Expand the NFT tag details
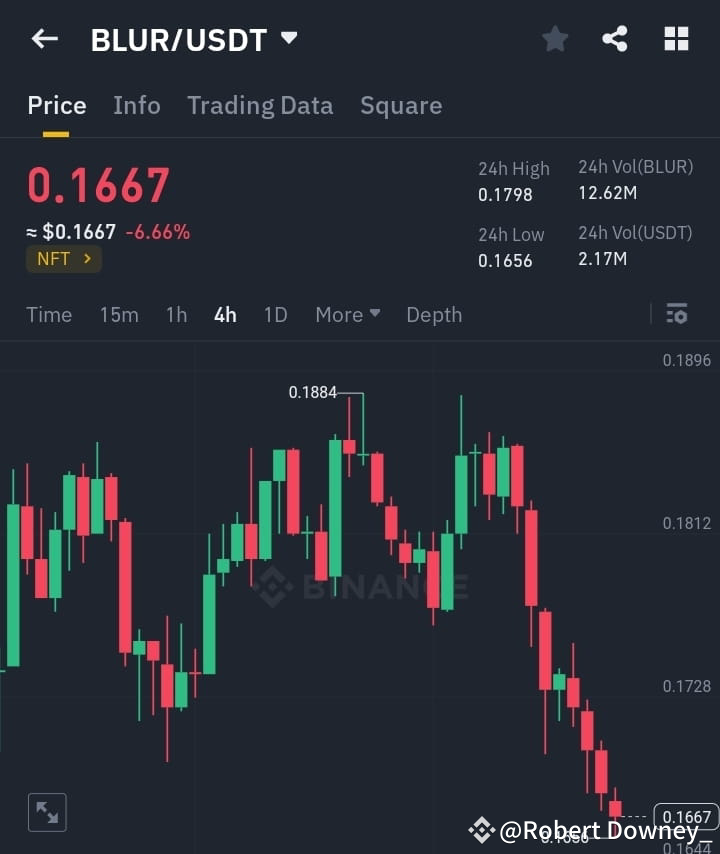The width and height of the screenshot is (720, 854). (x=63, y=258)
